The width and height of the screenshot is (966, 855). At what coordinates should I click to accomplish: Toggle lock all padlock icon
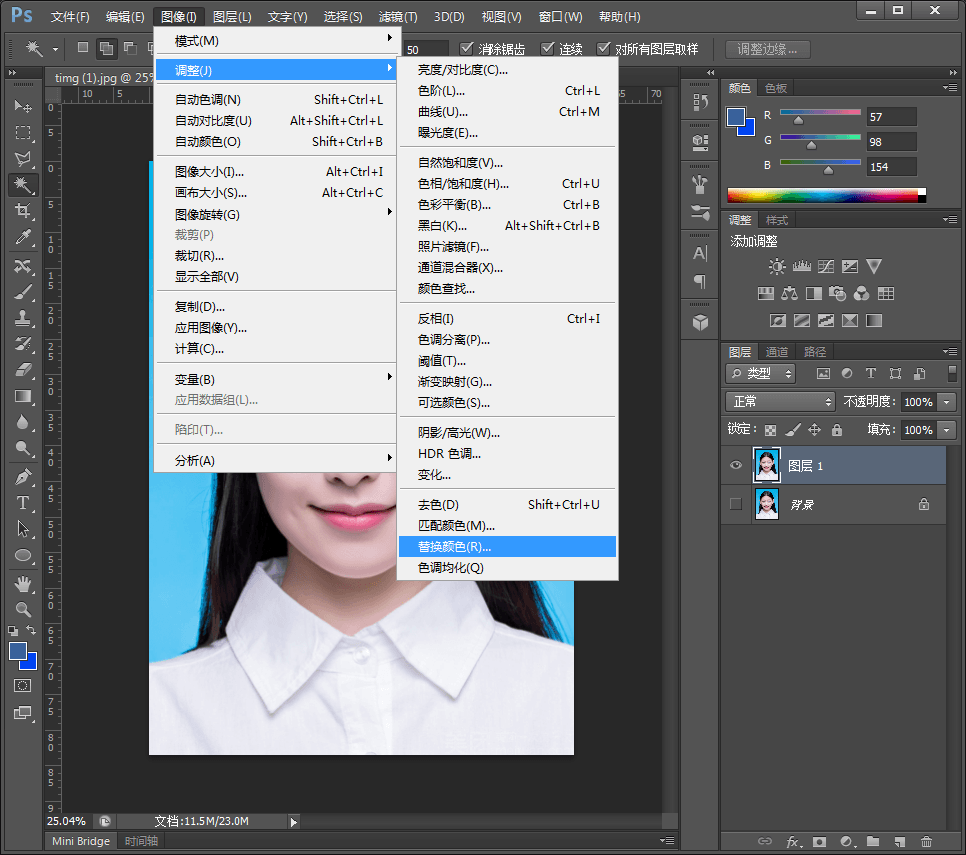click(x=837, y=429)
